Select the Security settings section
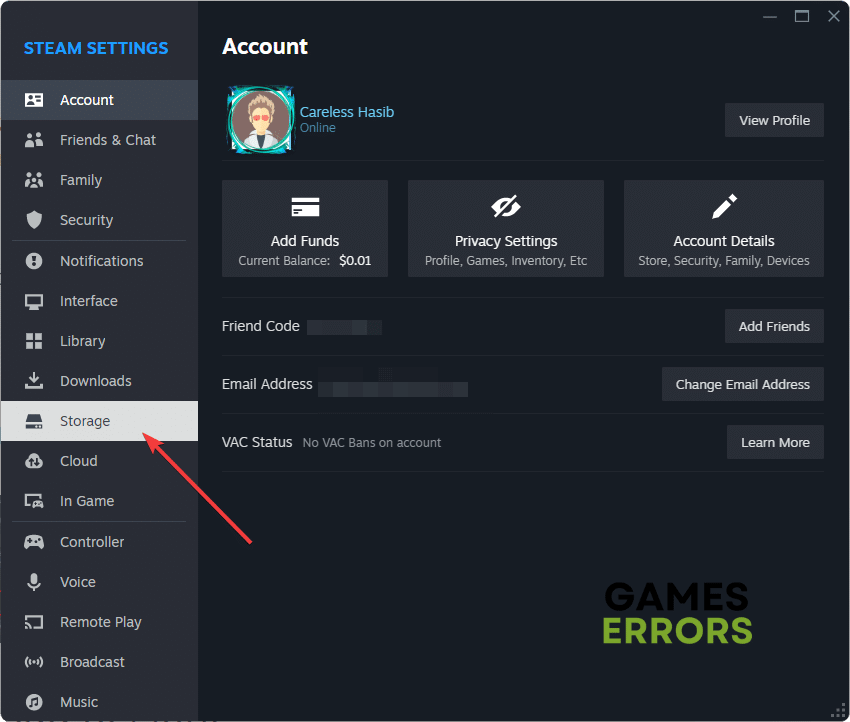Viewport: 850px width, 722px height. [x=100, y=220]
